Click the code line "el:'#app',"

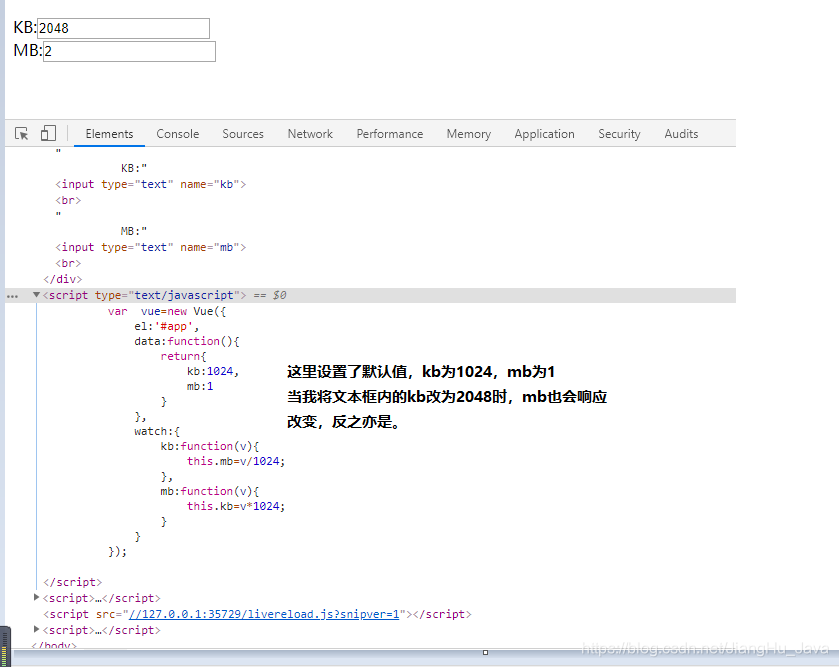click(x=166, y=326)
